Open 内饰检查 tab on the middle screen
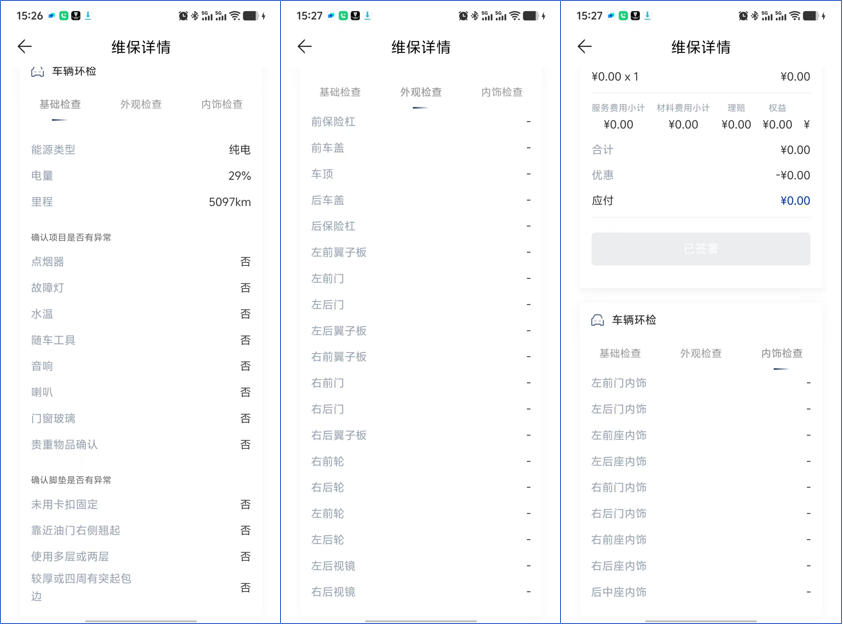The width and height of the screenshot is (843, 625). tap(502, 92)
